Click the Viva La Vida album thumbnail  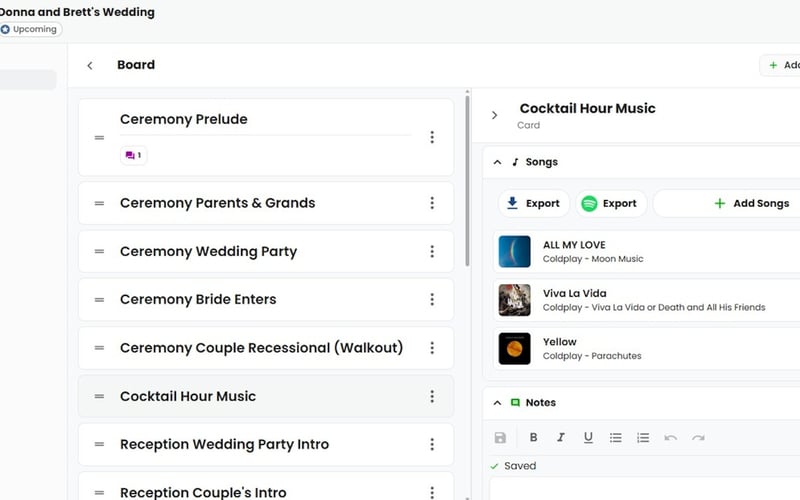(514, 300)
